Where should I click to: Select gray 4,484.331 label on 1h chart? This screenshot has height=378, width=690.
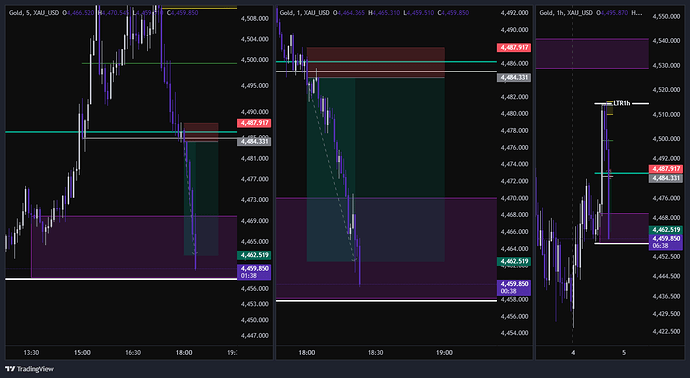click(666, 178)
